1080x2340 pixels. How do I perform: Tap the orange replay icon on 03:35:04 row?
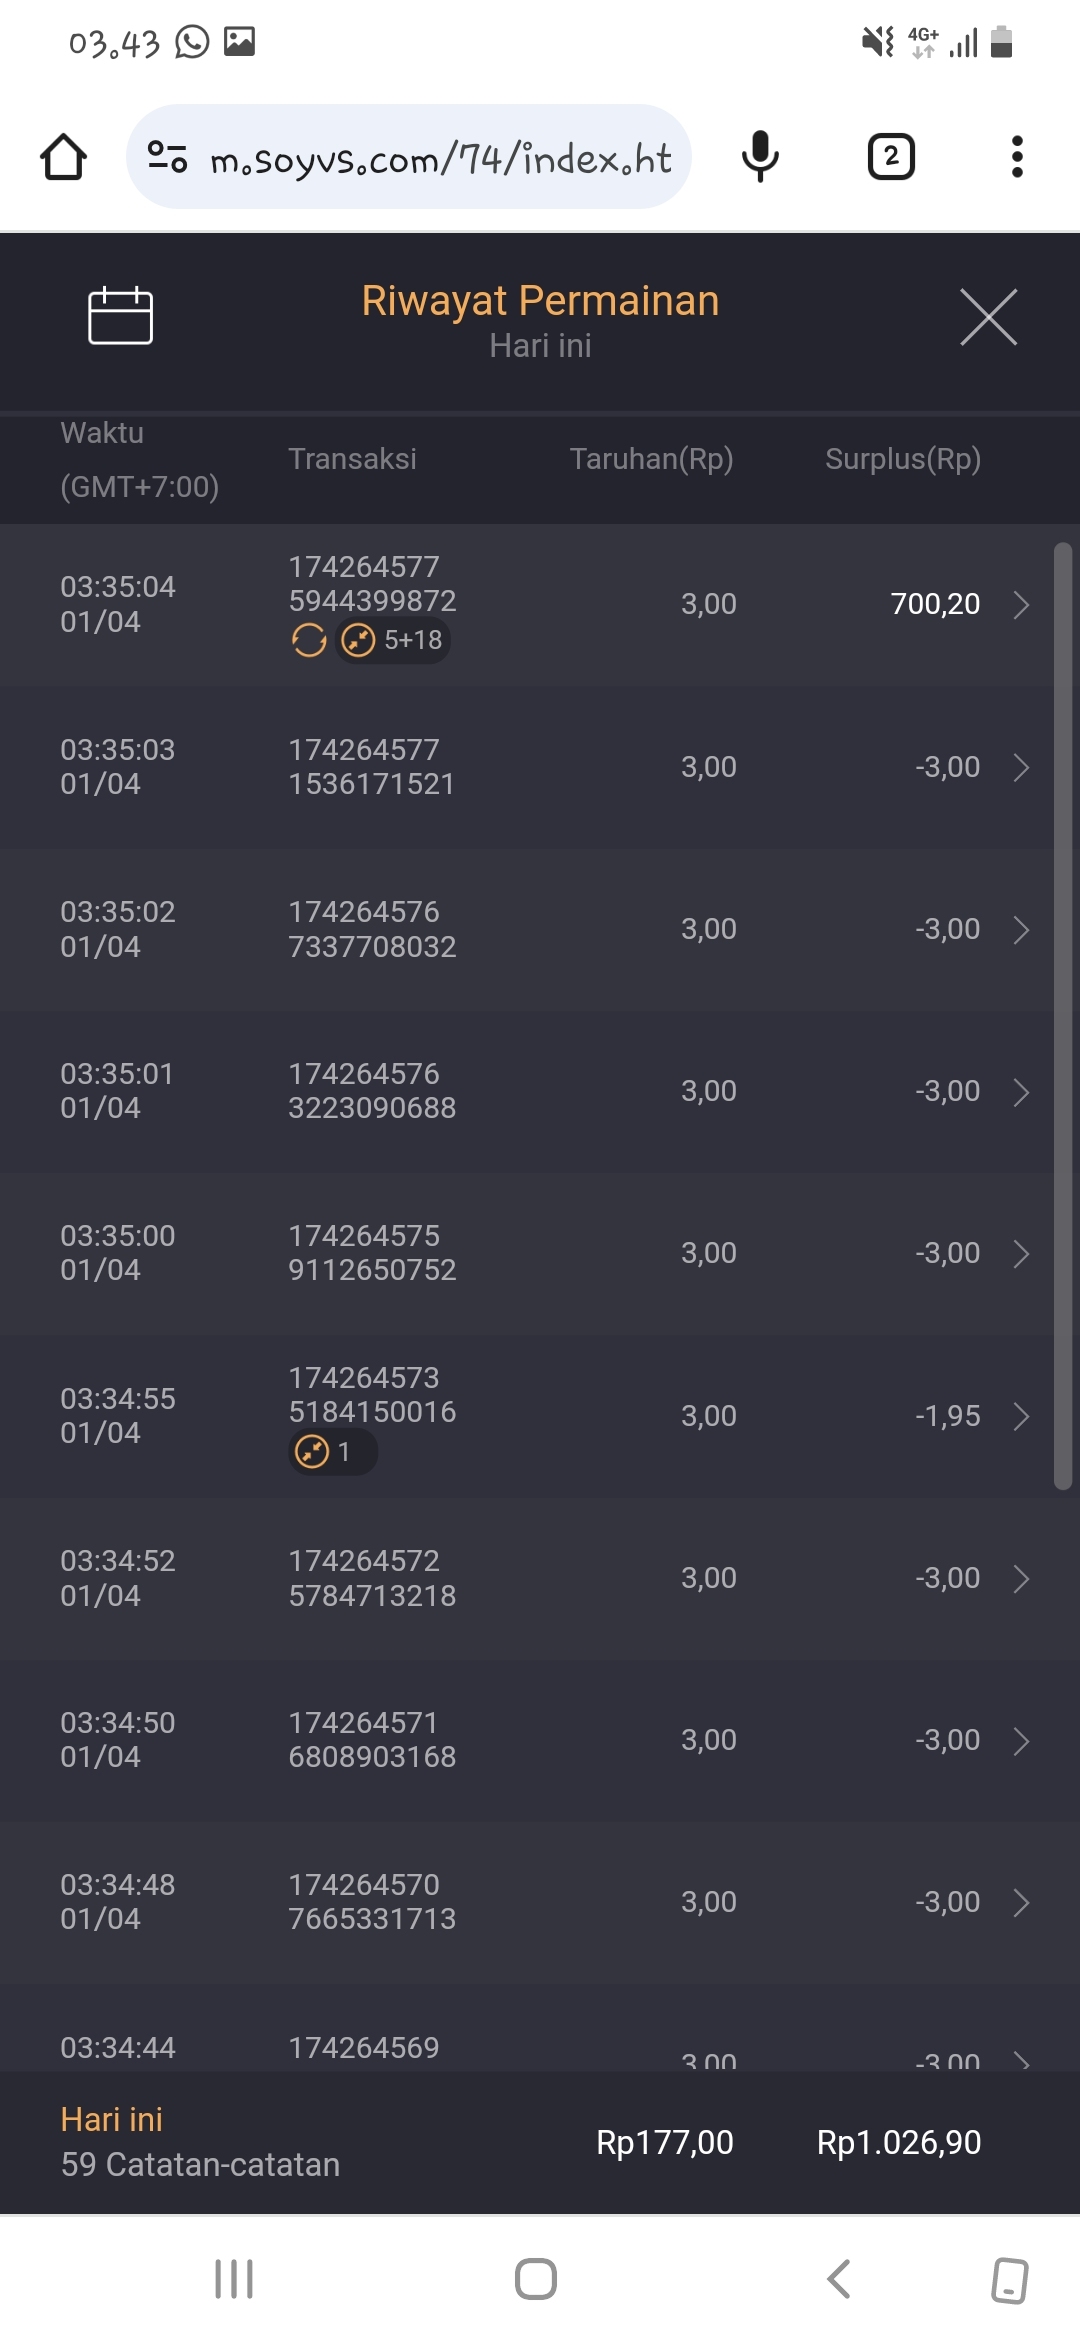[309, 640]
